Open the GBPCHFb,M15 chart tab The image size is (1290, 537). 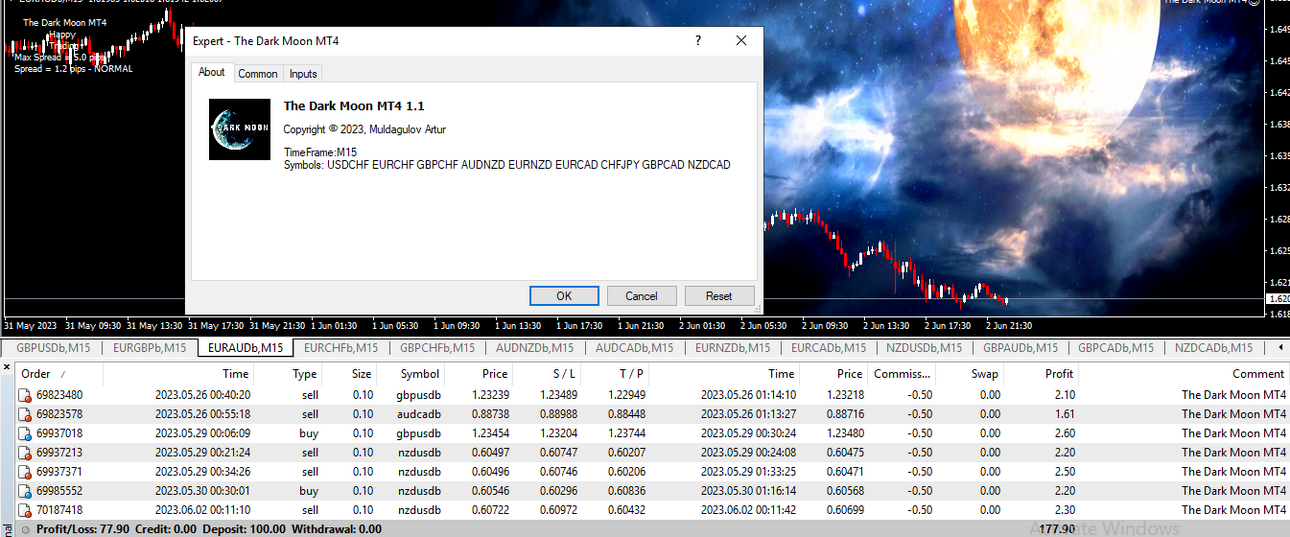tap(437, 348)
